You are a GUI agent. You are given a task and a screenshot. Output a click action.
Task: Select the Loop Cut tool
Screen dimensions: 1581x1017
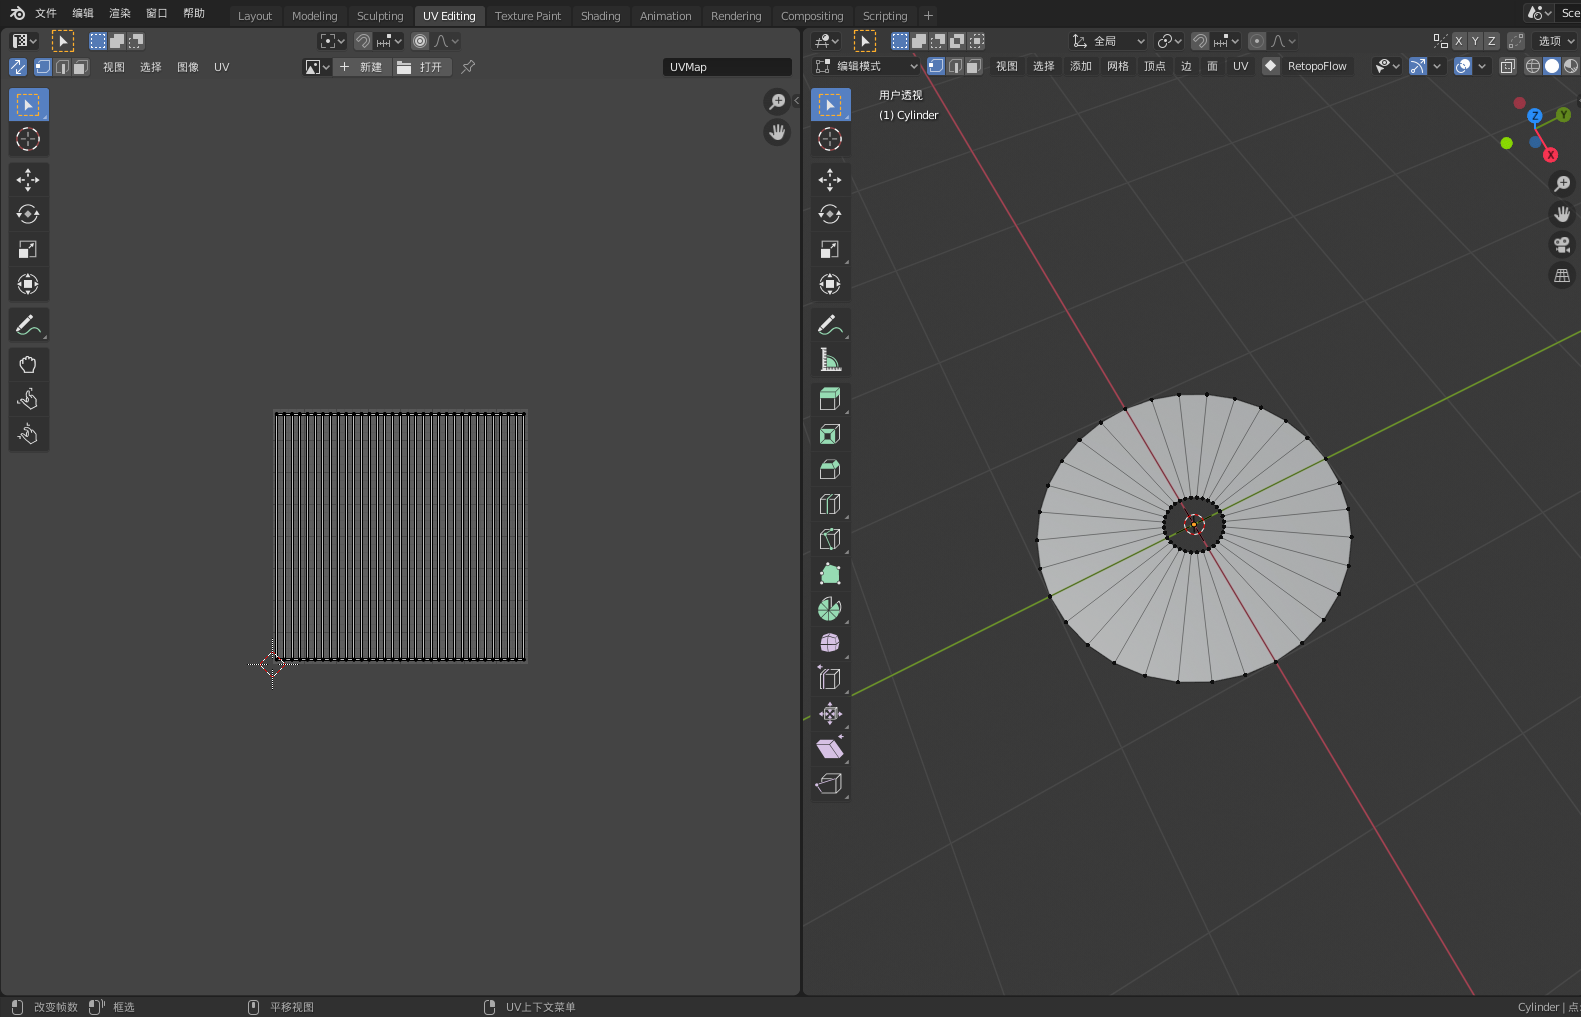[829, 504]
